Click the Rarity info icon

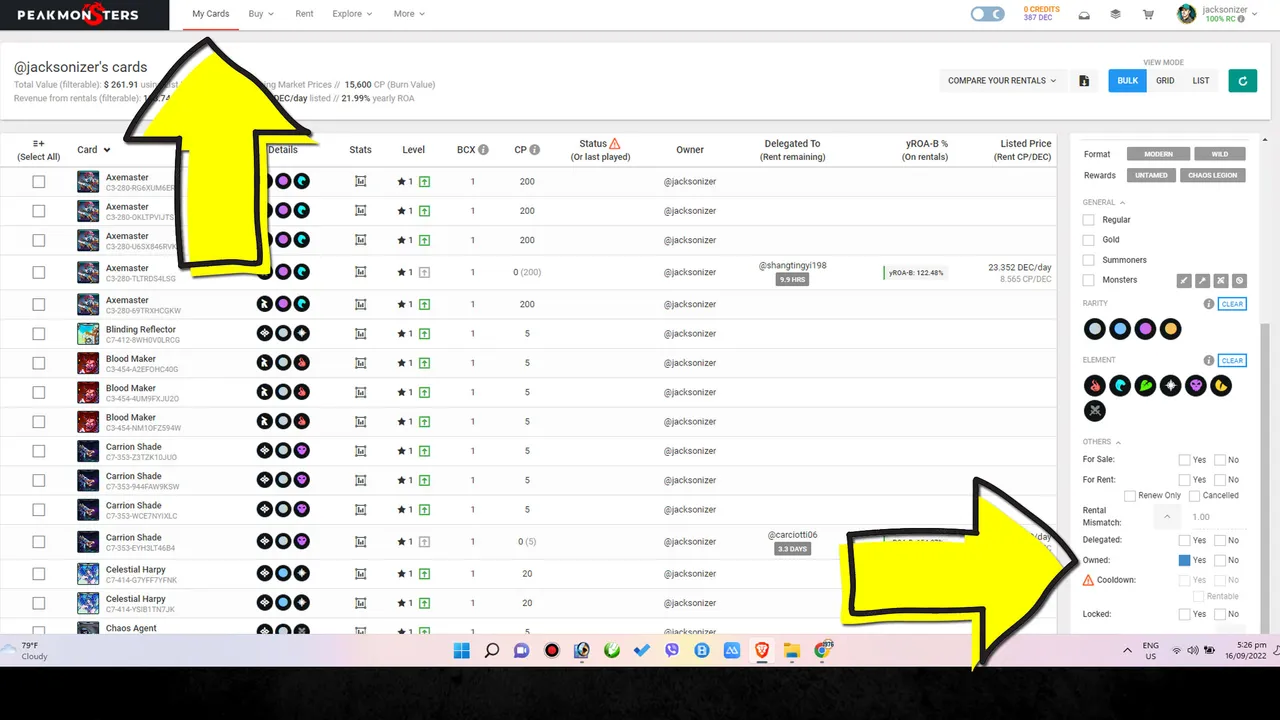point(1209,304)
